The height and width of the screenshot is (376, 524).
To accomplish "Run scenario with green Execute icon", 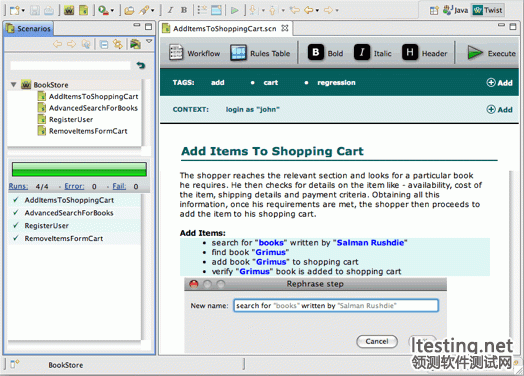I will [x=475, y=53].
